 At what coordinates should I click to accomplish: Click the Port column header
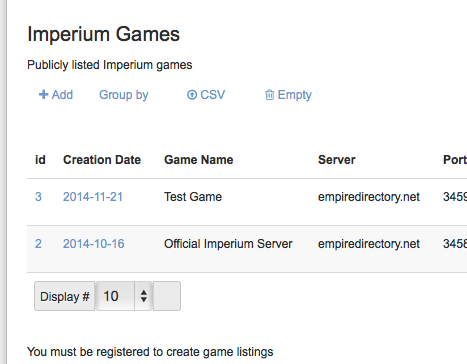[455, 160]
